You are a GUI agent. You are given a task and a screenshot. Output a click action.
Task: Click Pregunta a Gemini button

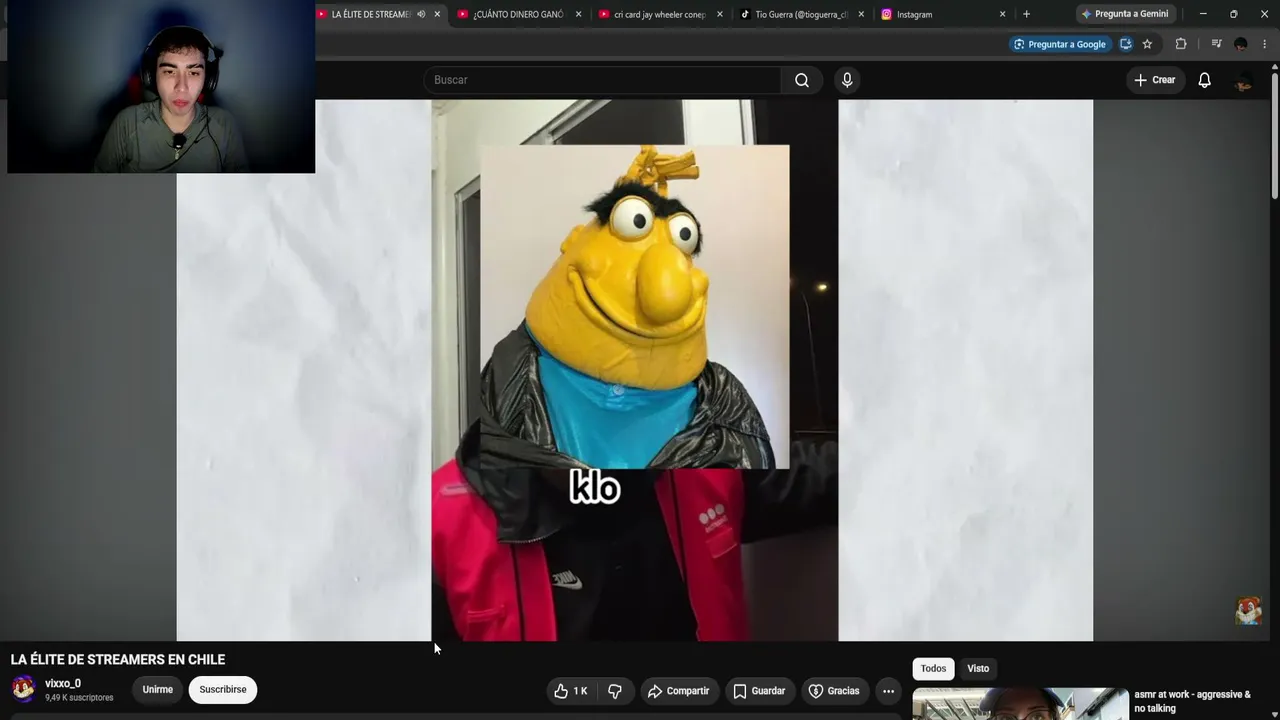(x=1124, y=14)
